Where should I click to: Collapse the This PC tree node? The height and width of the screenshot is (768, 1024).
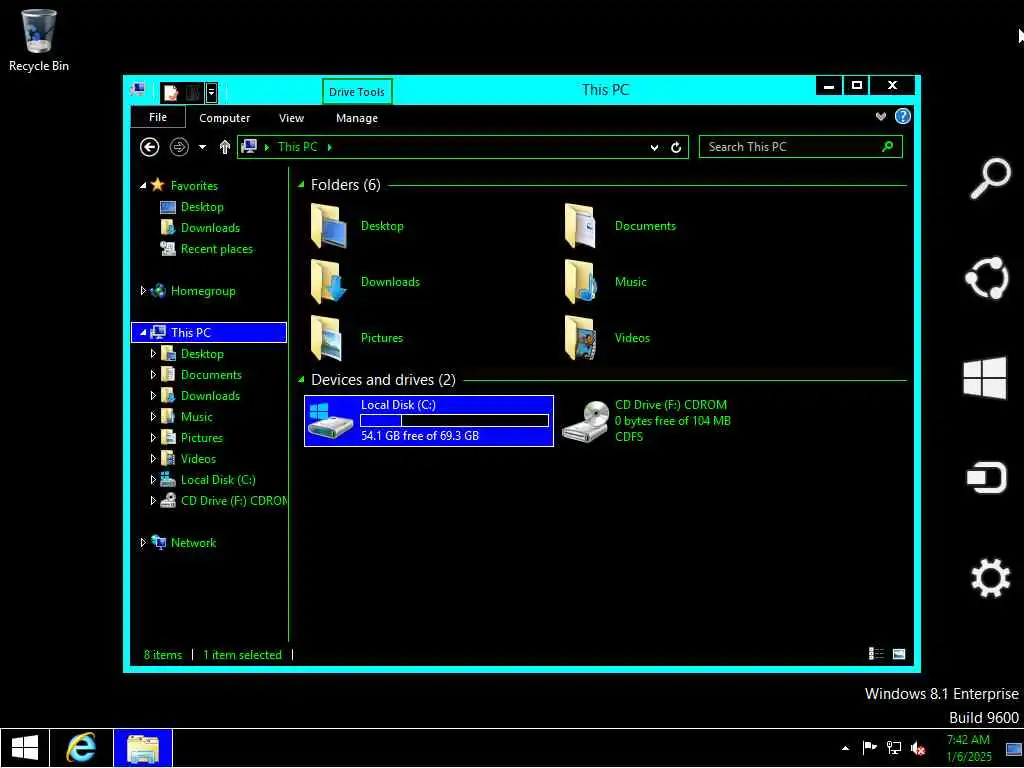click(x=143, y=332)
